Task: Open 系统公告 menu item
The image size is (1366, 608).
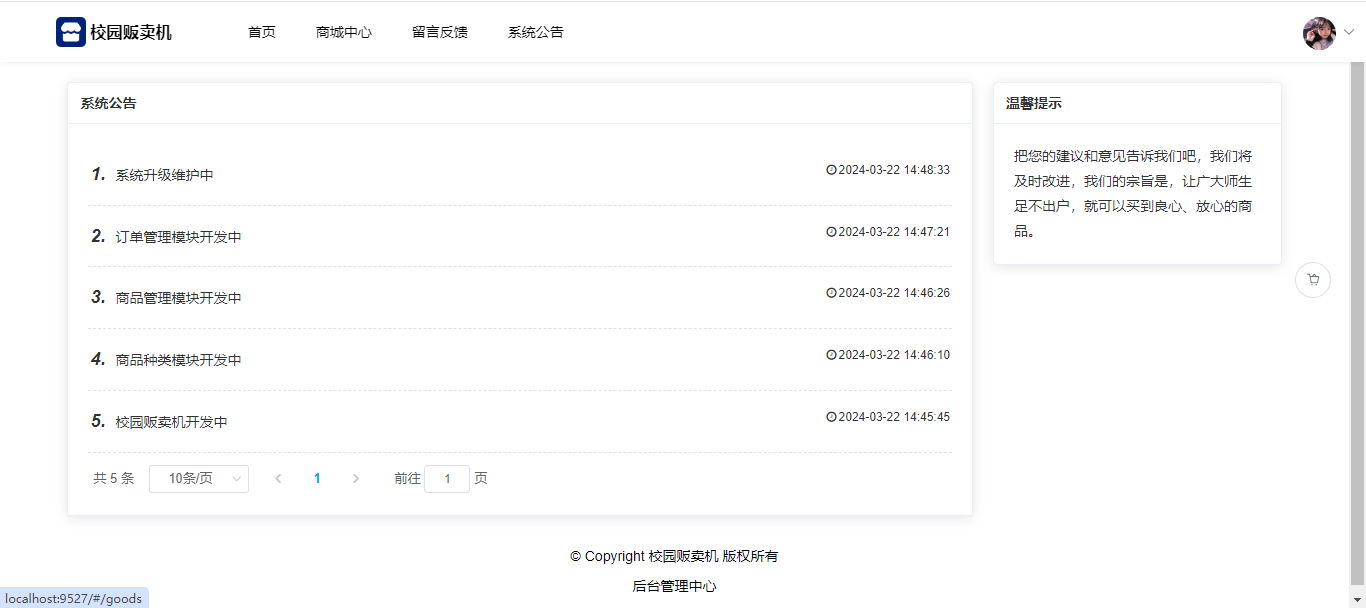Action: pyautogui.click(x=536, y=32)
